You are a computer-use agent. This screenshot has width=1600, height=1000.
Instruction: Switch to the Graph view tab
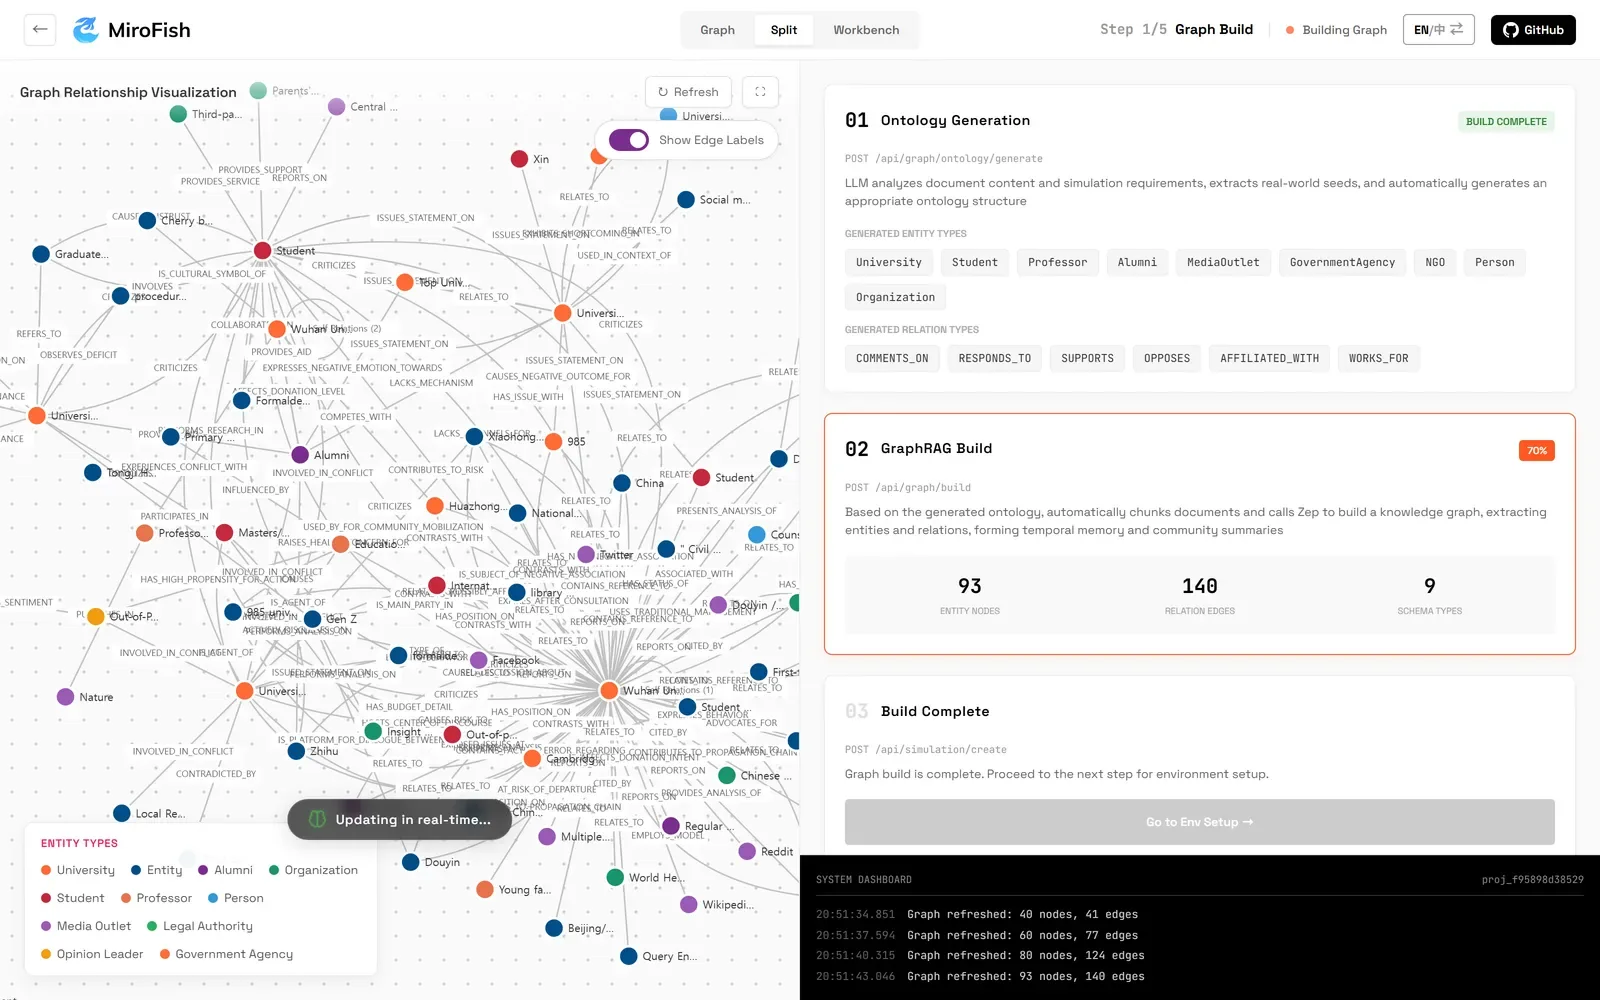coord(717,30)
